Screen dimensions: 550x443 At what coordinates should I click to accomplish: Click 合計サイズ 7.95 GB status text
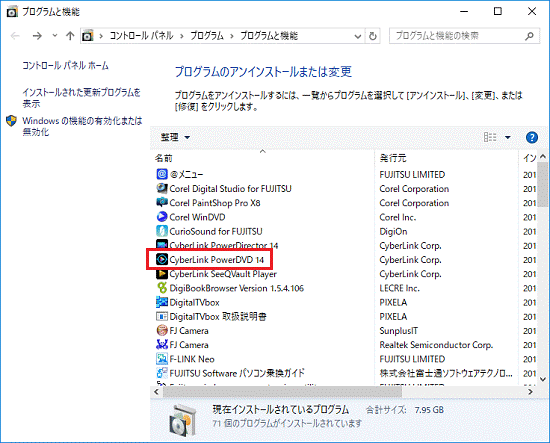[x=405, y=410]
